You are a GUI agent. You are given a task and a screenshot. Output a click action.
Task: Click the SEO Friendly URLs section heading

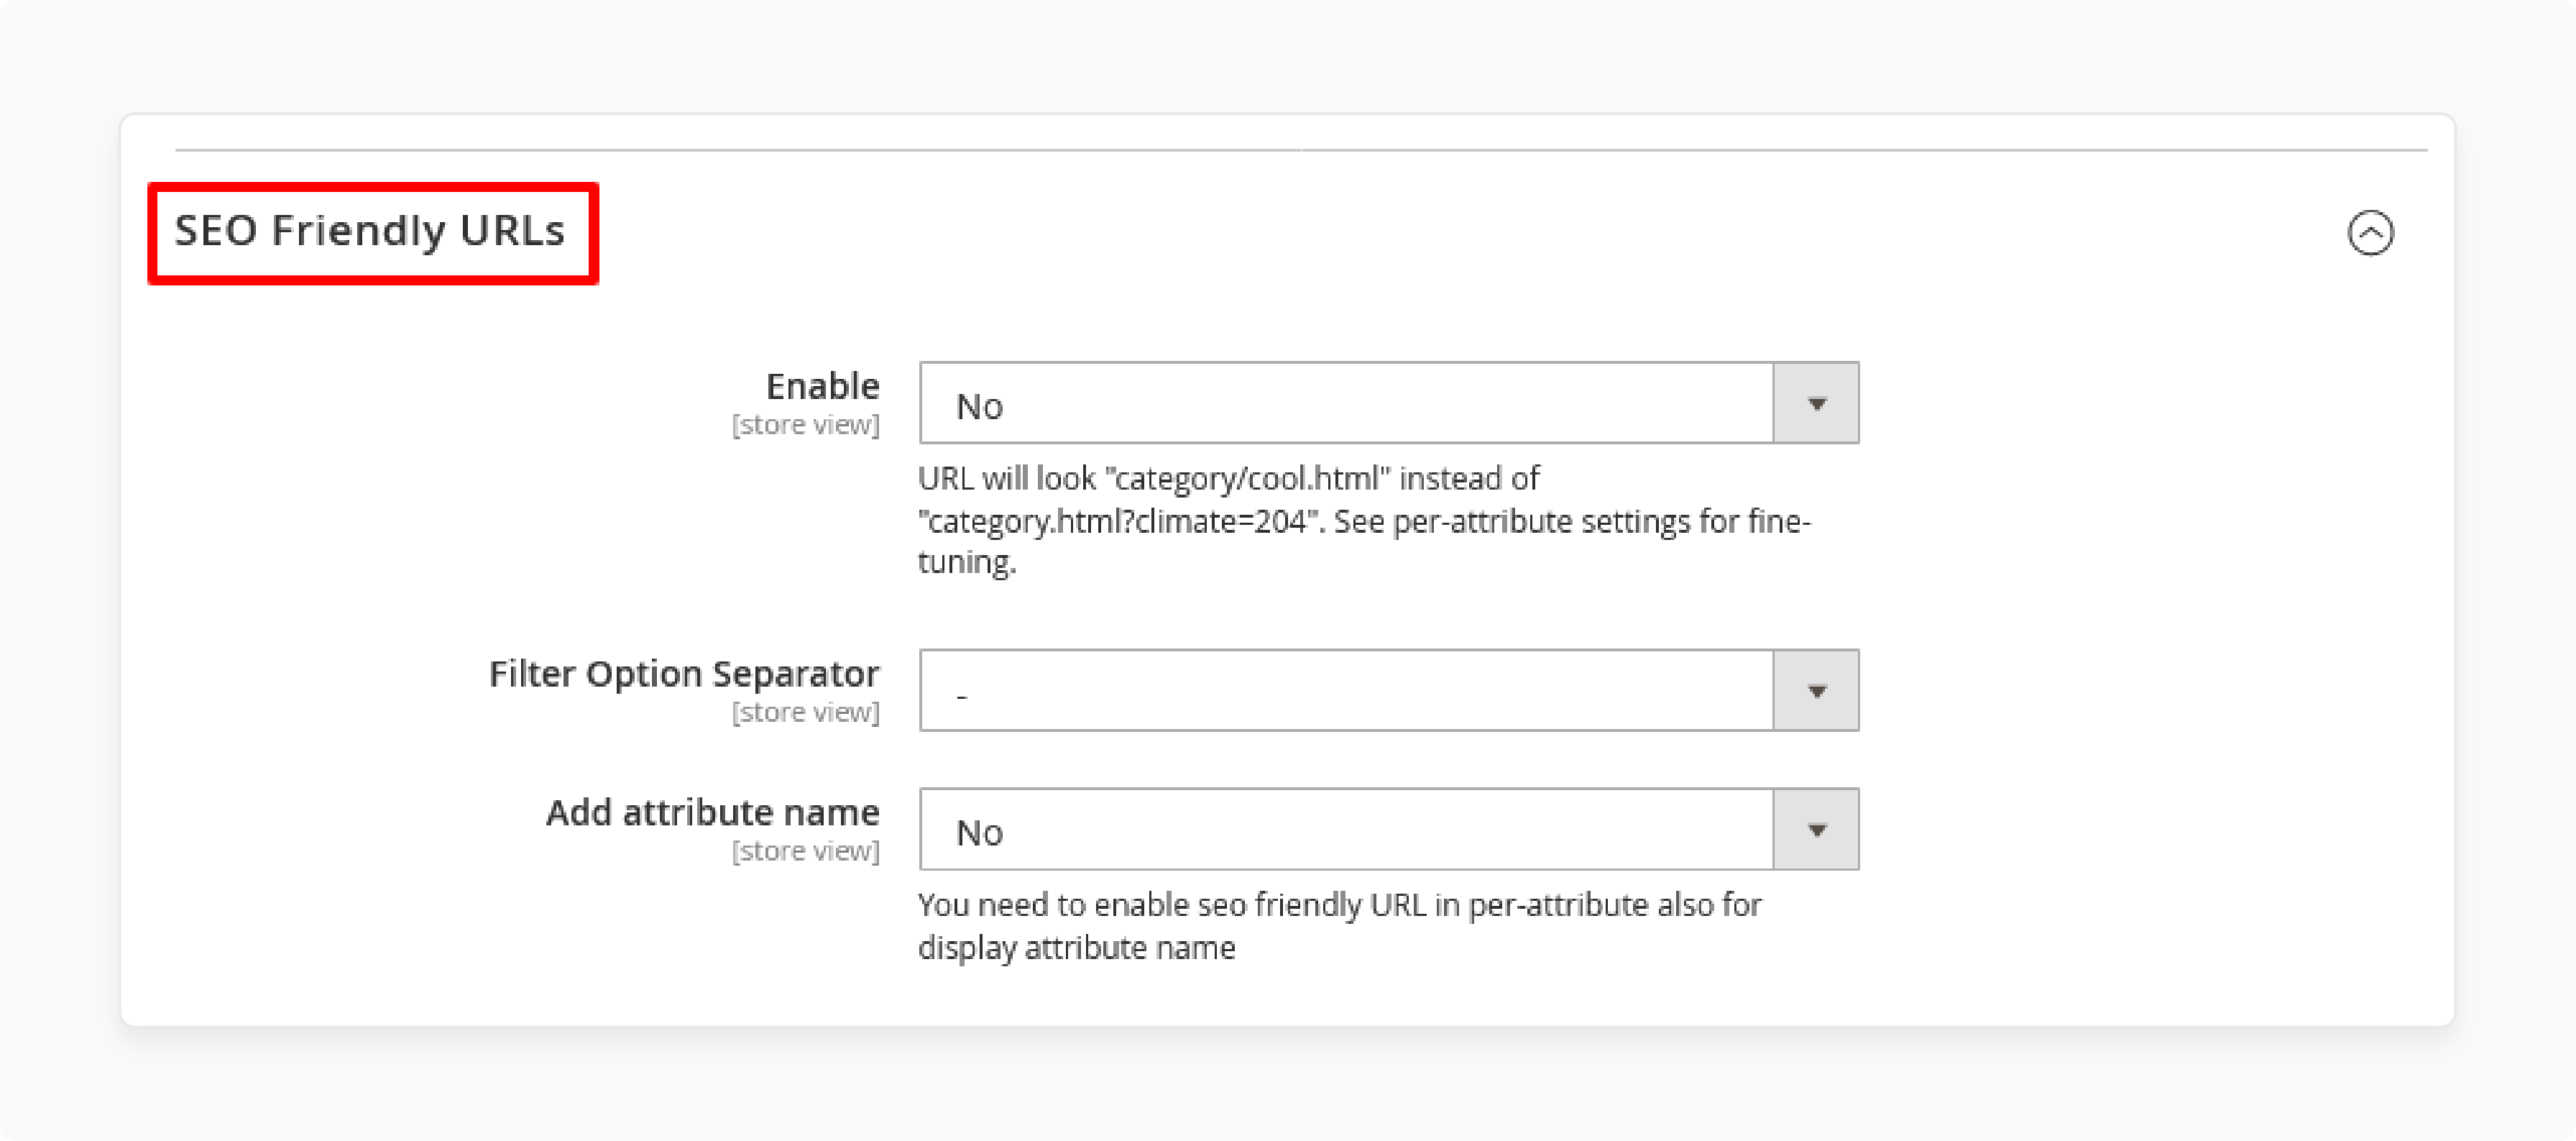tap(370, 231)
